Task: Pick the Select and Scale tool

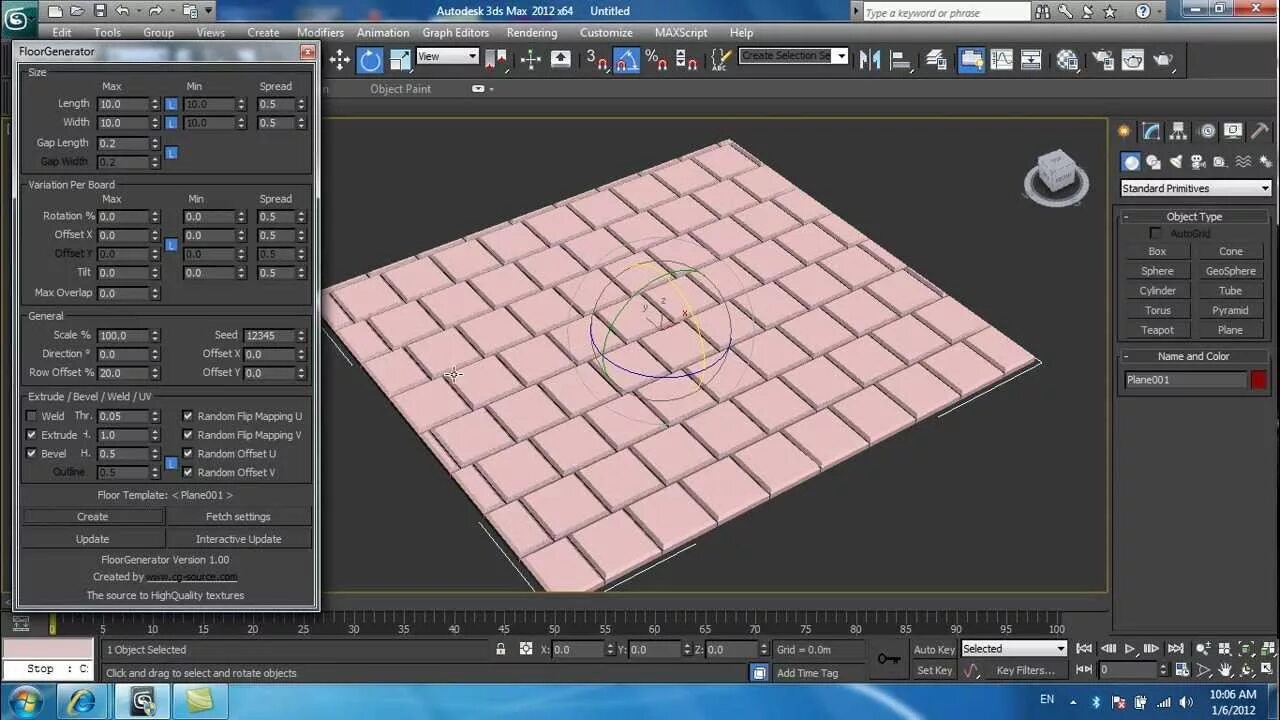Action: tap(400, 60)
